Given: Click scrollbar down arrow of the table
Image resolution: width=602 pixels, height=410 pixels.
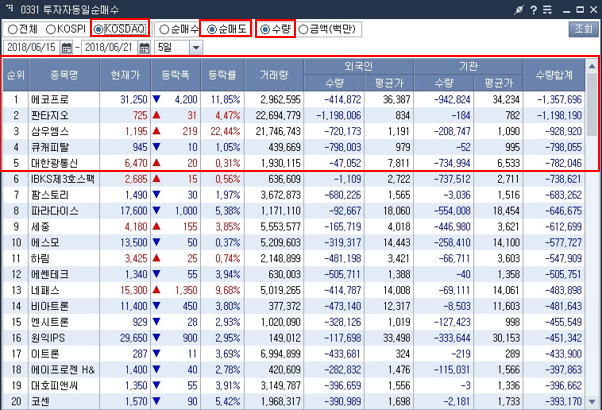Looking at the screenshot, I should click(x=592, y=402).
